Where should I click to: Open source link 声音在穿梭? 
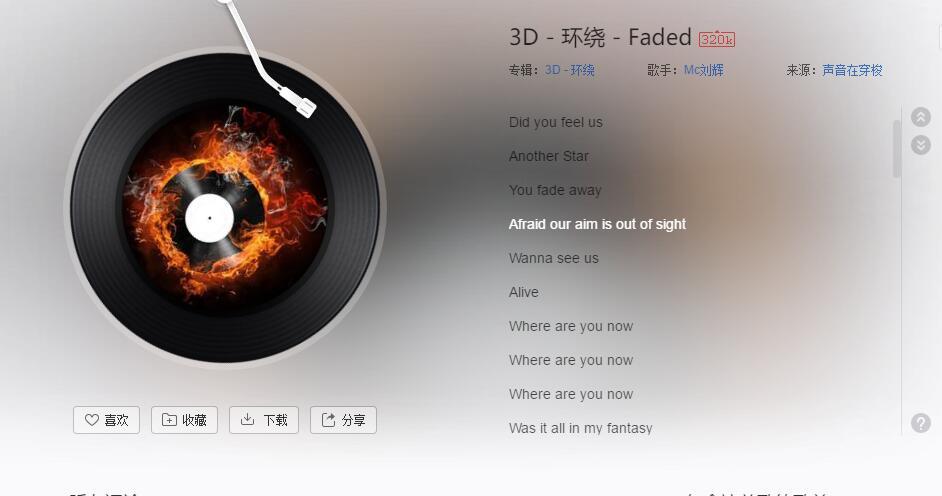(852, 70)
